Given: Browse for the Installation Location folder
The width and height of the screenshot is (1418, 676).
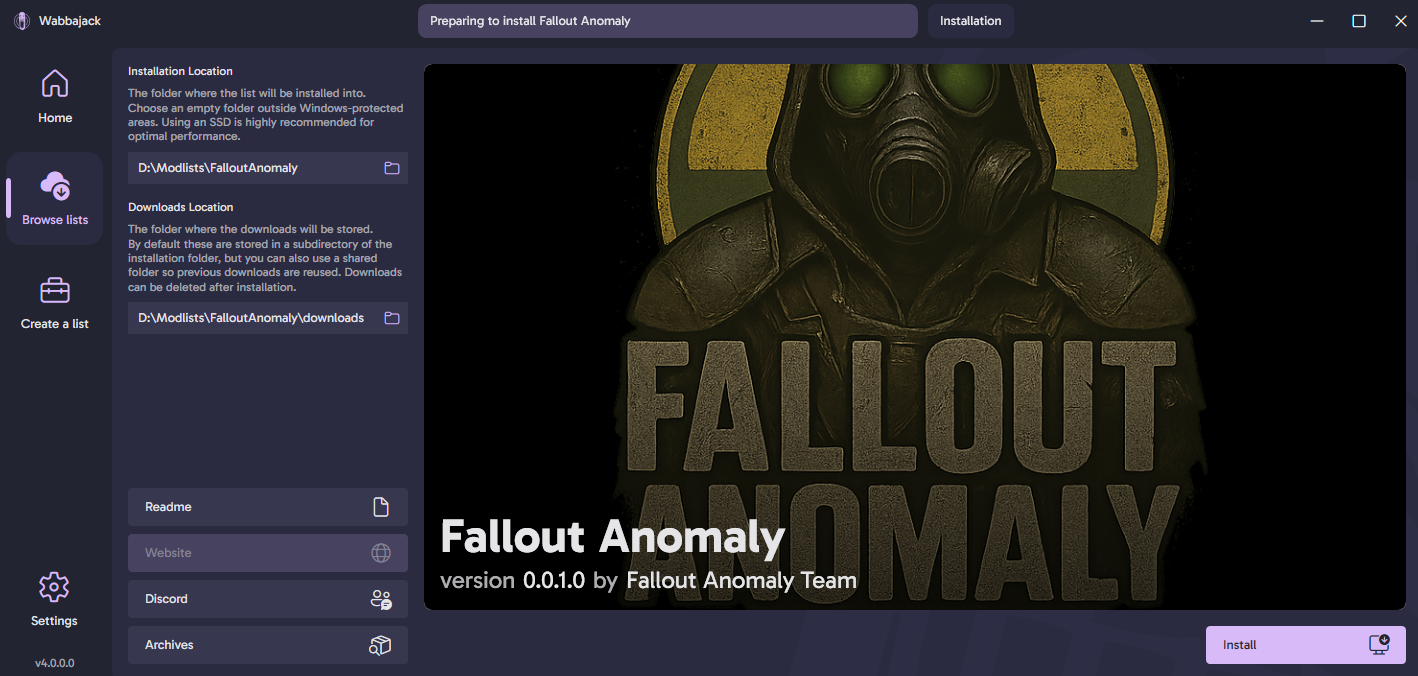Looking at the screenshot, I should click(392, 168).
